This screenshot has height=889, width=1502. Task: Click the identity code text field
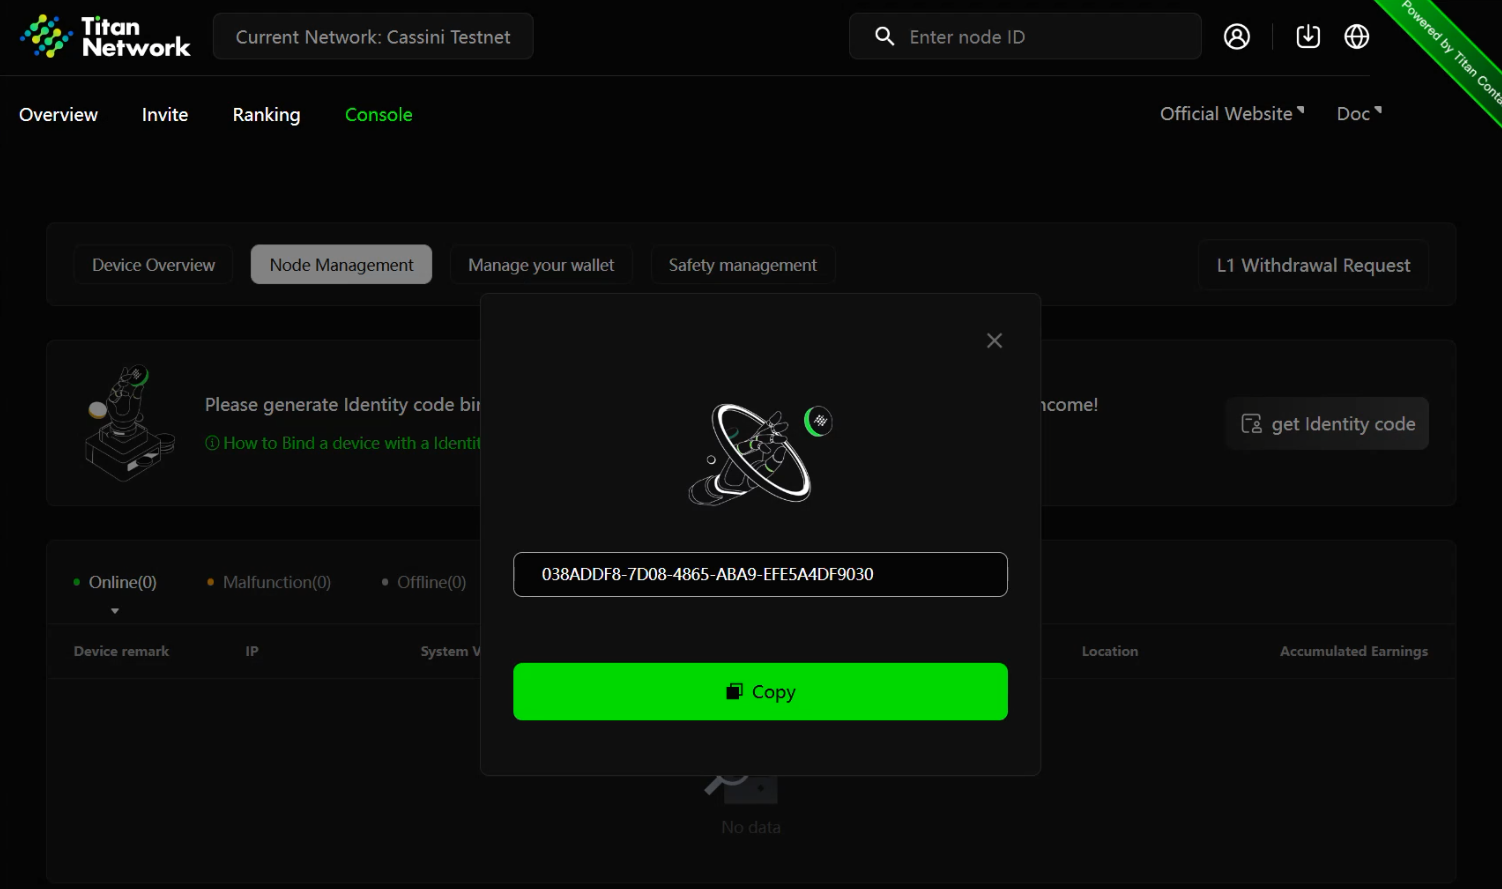[x=760, y=575]
